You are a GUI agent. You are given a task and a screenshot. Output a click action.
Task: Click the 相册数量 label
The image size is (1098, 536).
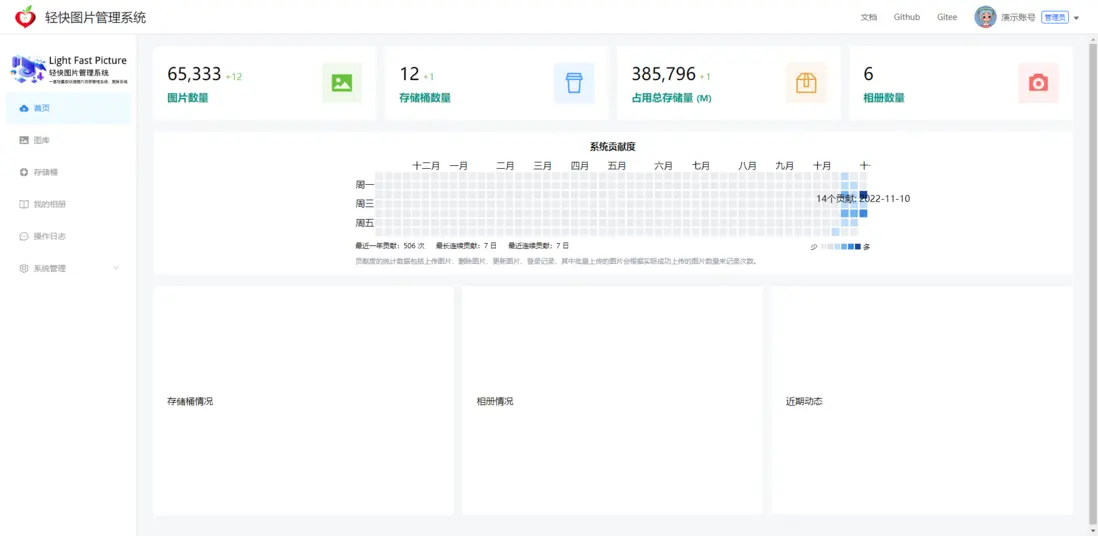tap(884, 98)
